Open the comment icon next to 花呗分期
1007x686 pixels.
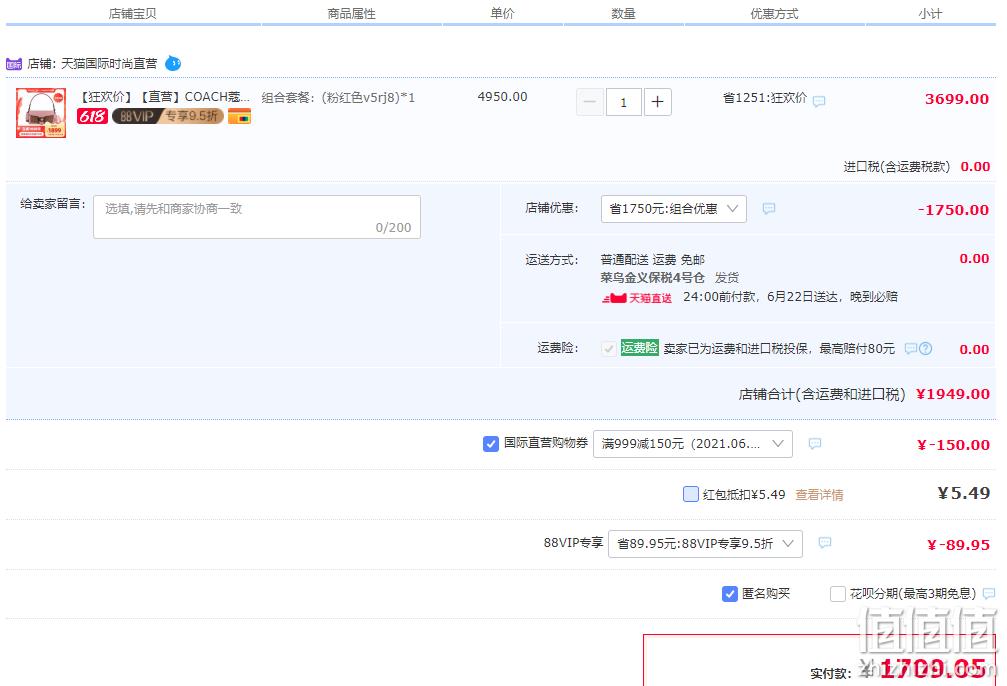[989, 594]
